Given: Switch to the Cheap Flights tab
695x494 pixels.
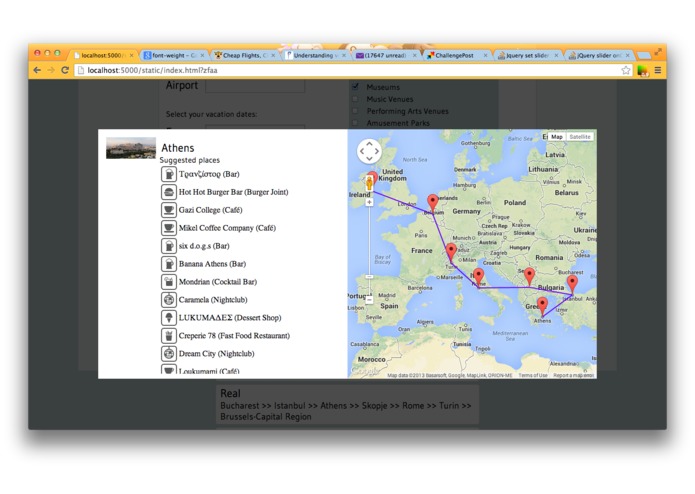Looking at the screenshot, I should (x=245, y=55).
